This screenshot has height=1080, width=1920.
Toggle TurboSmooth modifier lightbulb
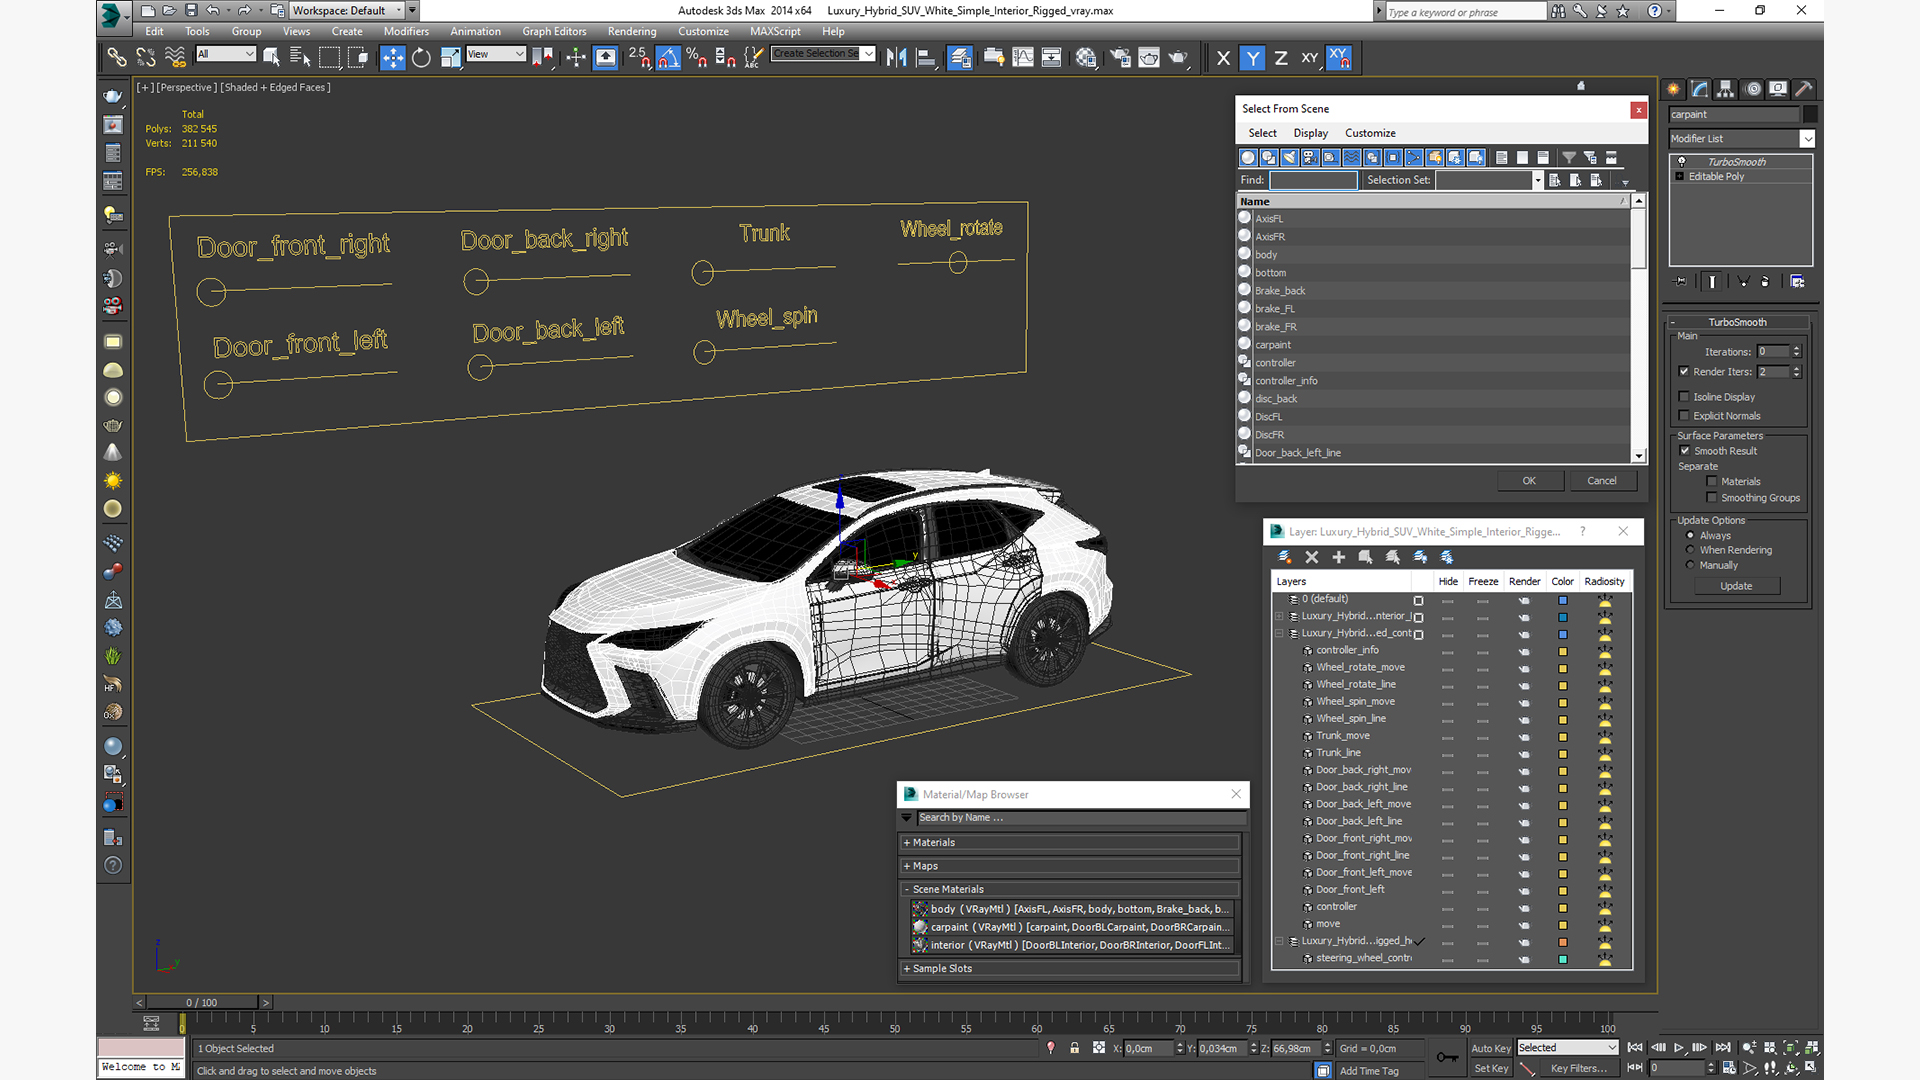pos(1682,162)
